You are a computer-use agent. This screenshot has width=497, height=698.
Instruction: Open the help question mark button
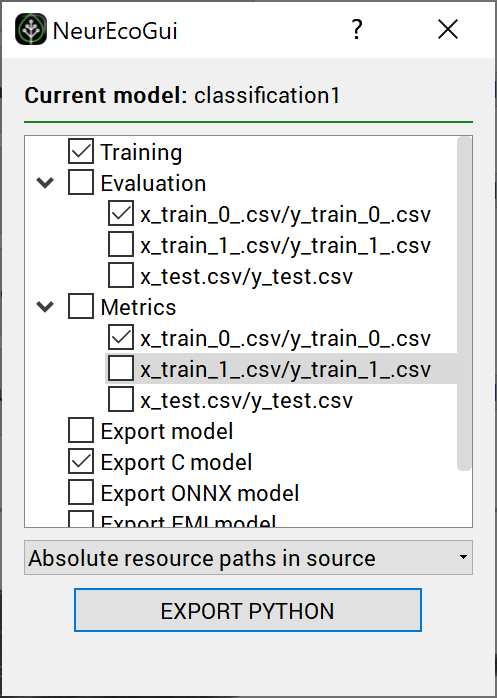tap(356, 30)
